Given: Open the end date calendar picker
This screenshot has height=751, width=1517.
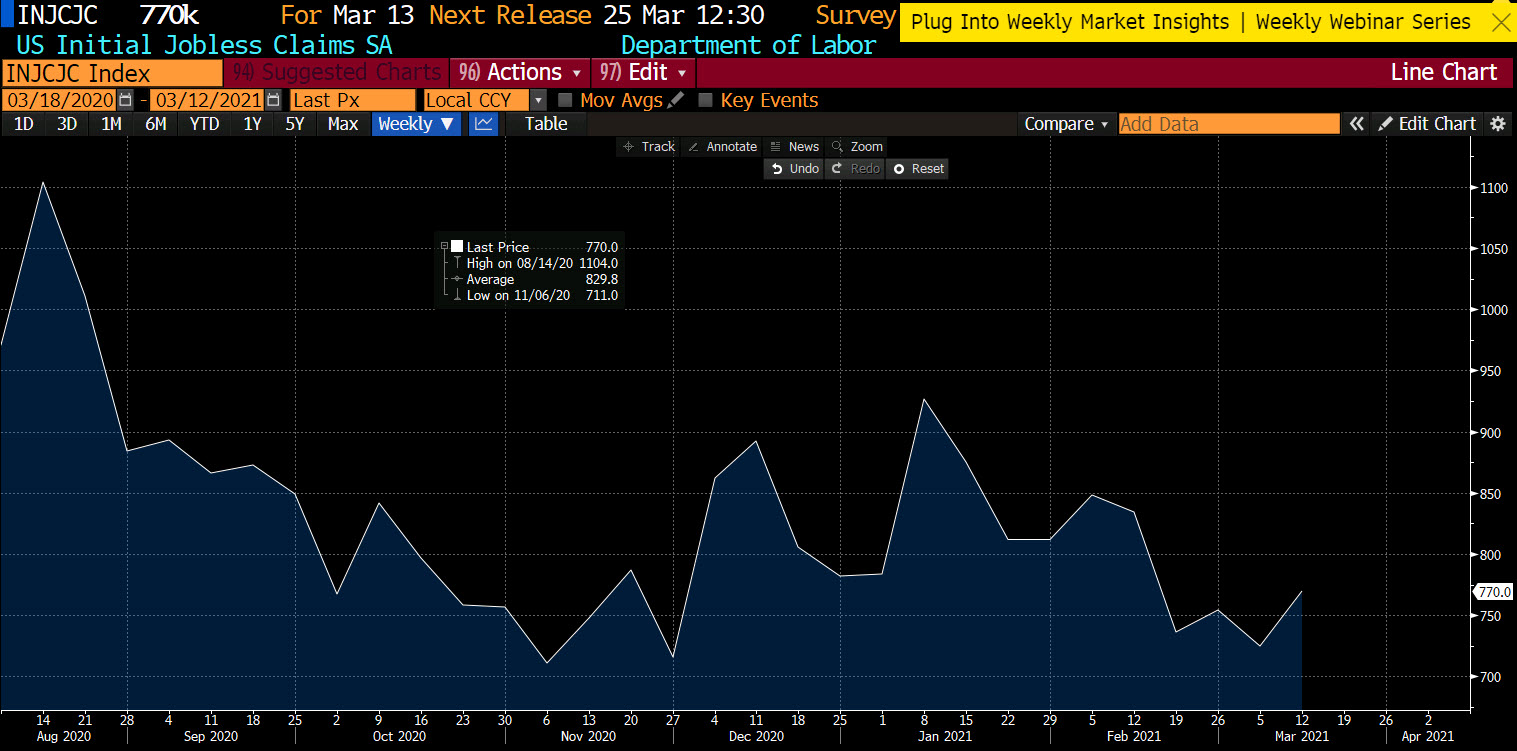Looking at the screenshot, I should (273, 100).
